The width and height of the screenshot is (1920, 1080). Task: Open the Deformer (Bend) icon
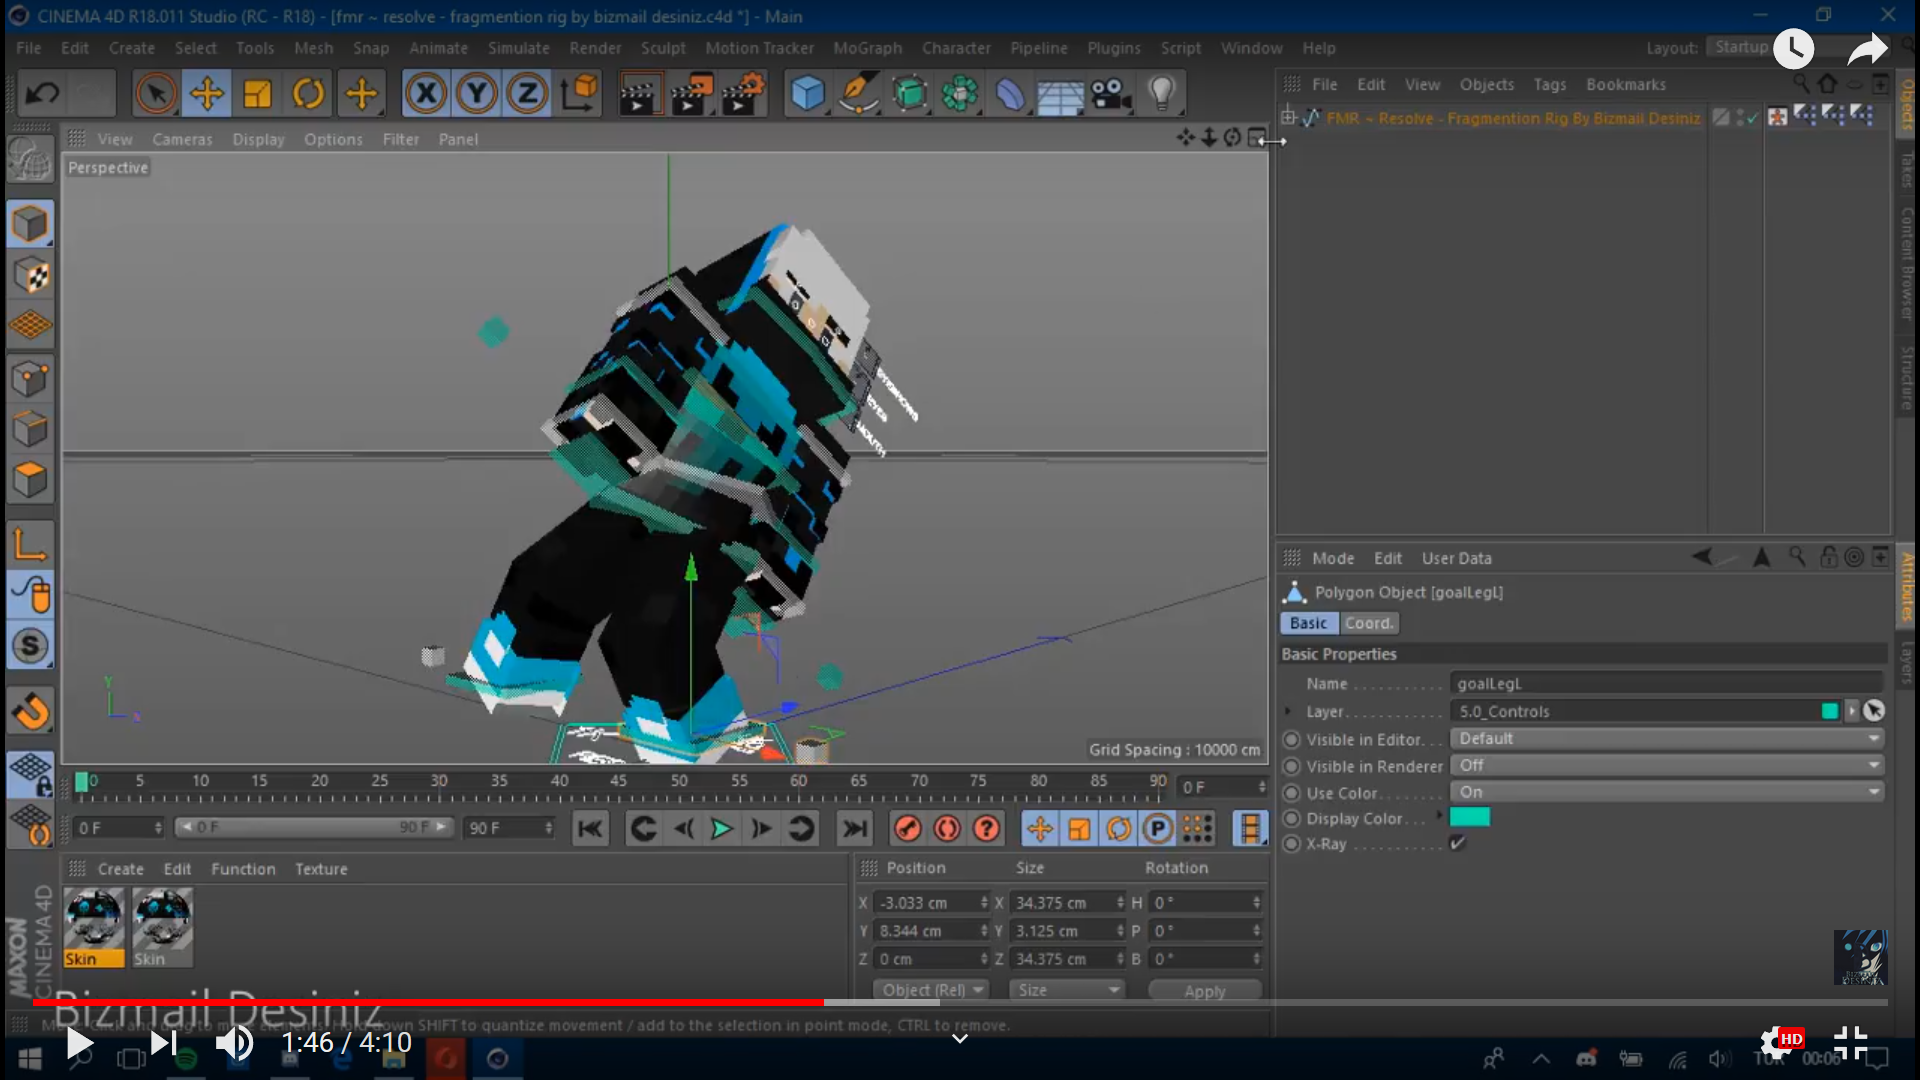point(1010,94)
